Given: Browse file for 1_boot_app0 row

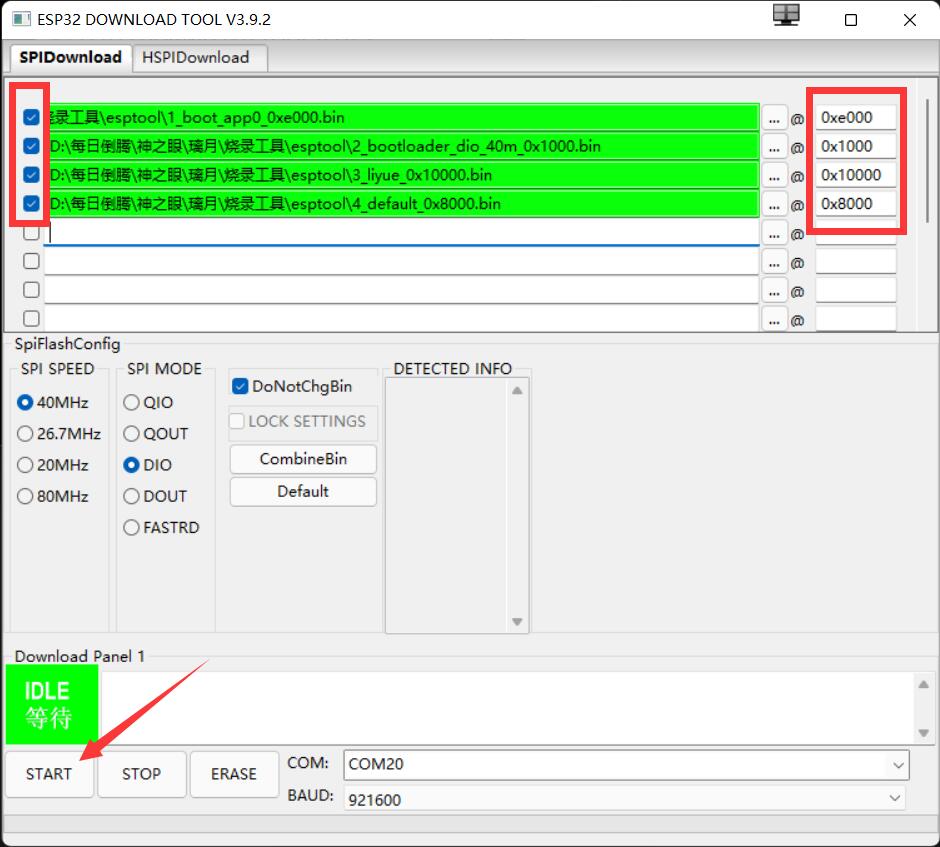Looking at the screenshot, I should click(775, 117).
